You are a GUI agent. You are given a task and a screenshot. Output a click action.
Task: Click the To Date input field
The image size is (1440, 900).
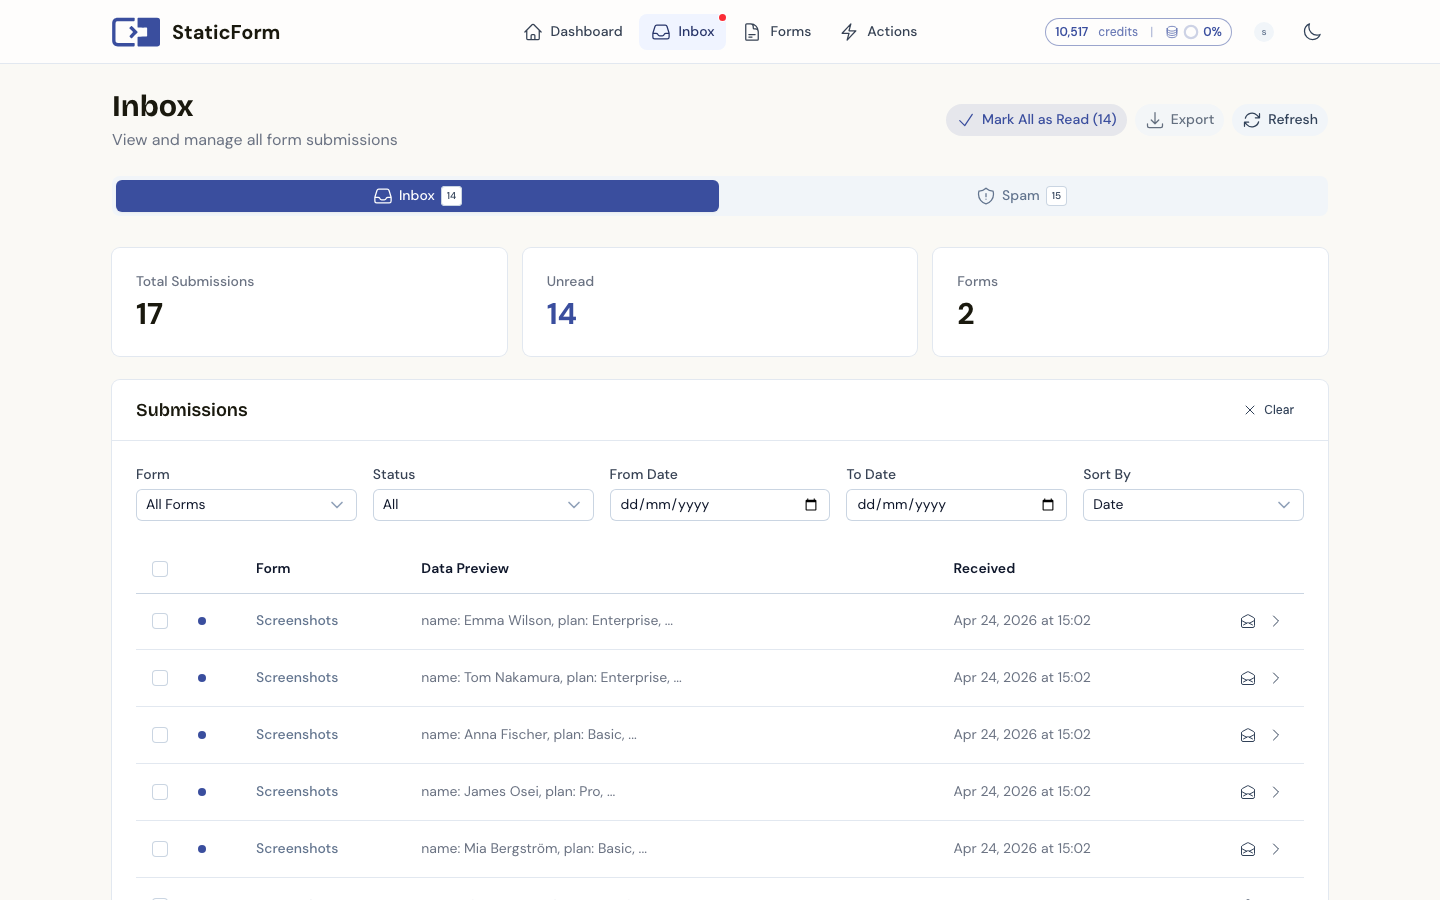tap(956, 505)
